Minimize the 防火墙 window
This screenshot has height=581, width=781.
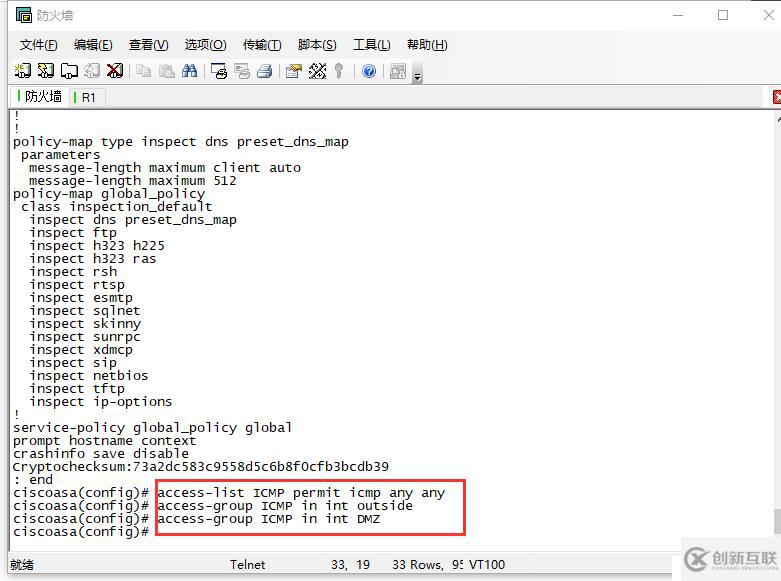click(677, 15)
